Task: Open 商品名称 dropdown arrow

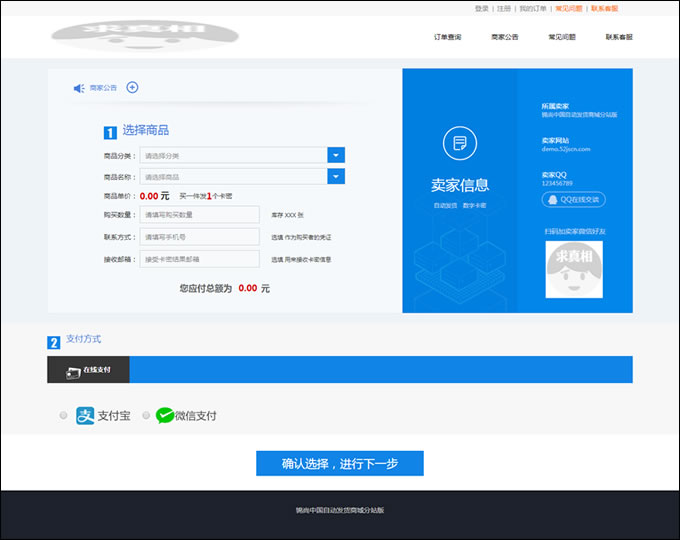Action: pos(336,176)
